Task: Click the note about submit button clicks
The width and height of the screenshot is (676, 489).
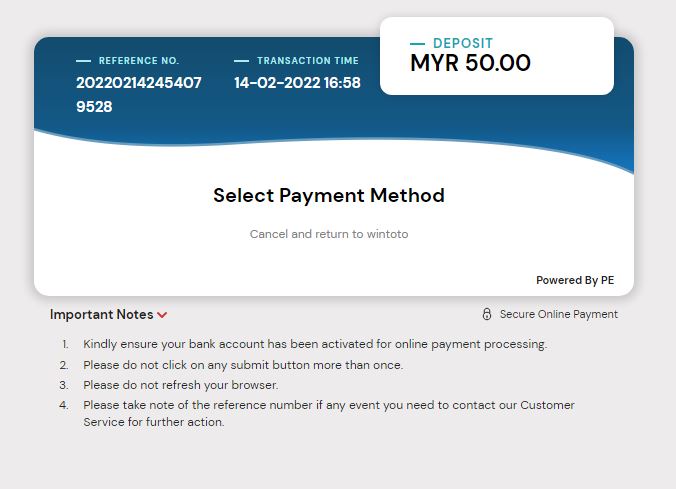Action: coord(243,365)
